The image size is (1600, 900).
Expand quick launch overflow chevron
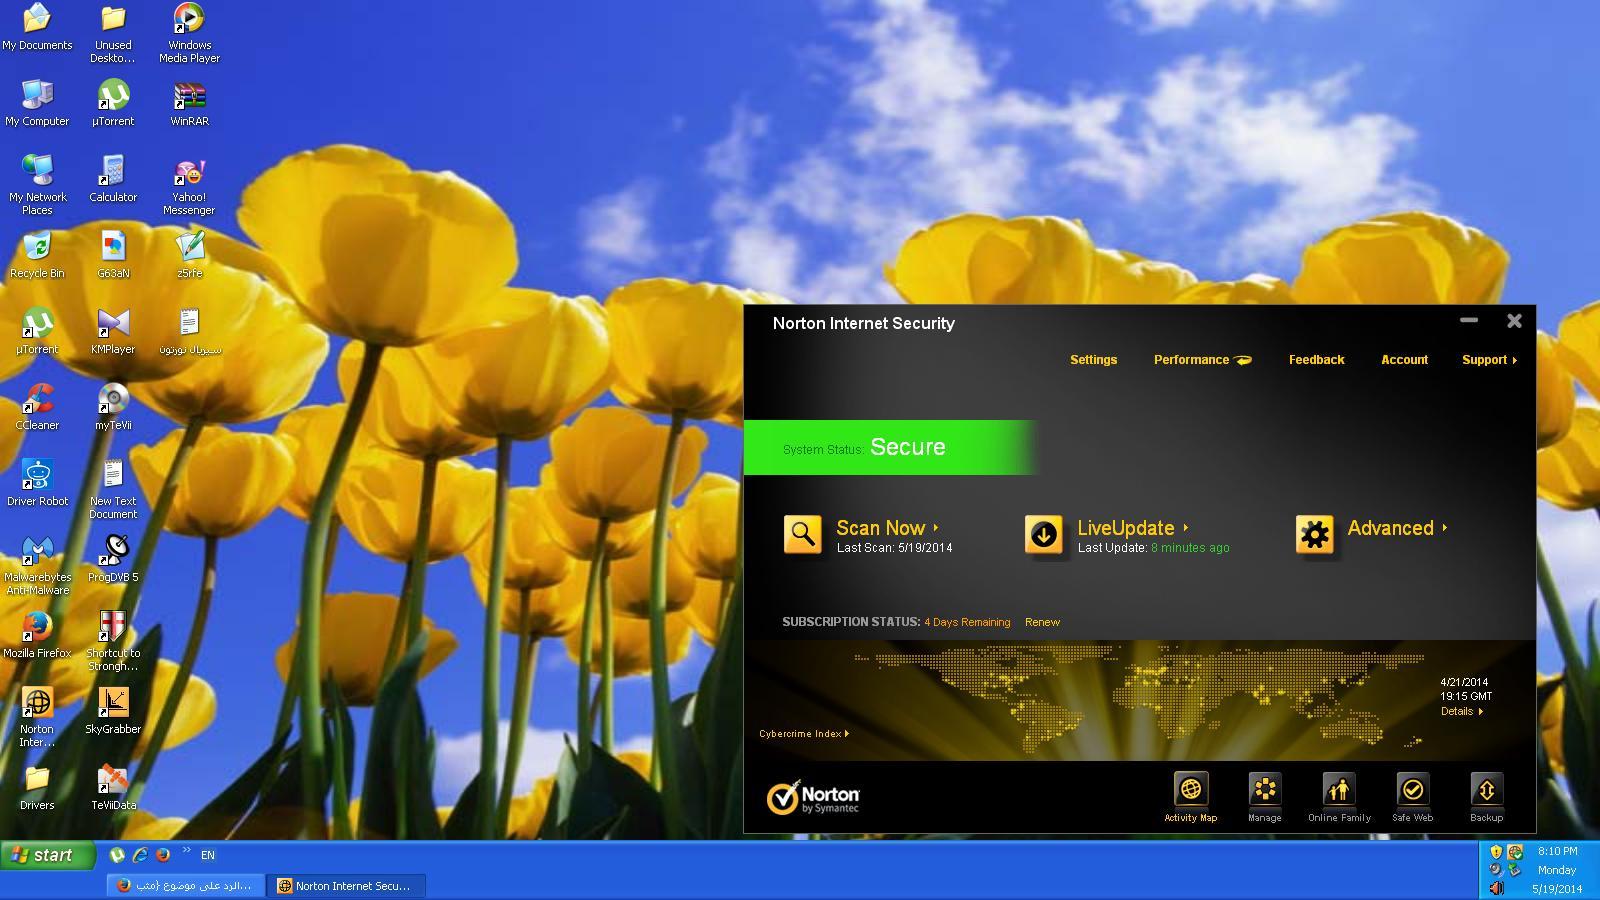point(186,851)
